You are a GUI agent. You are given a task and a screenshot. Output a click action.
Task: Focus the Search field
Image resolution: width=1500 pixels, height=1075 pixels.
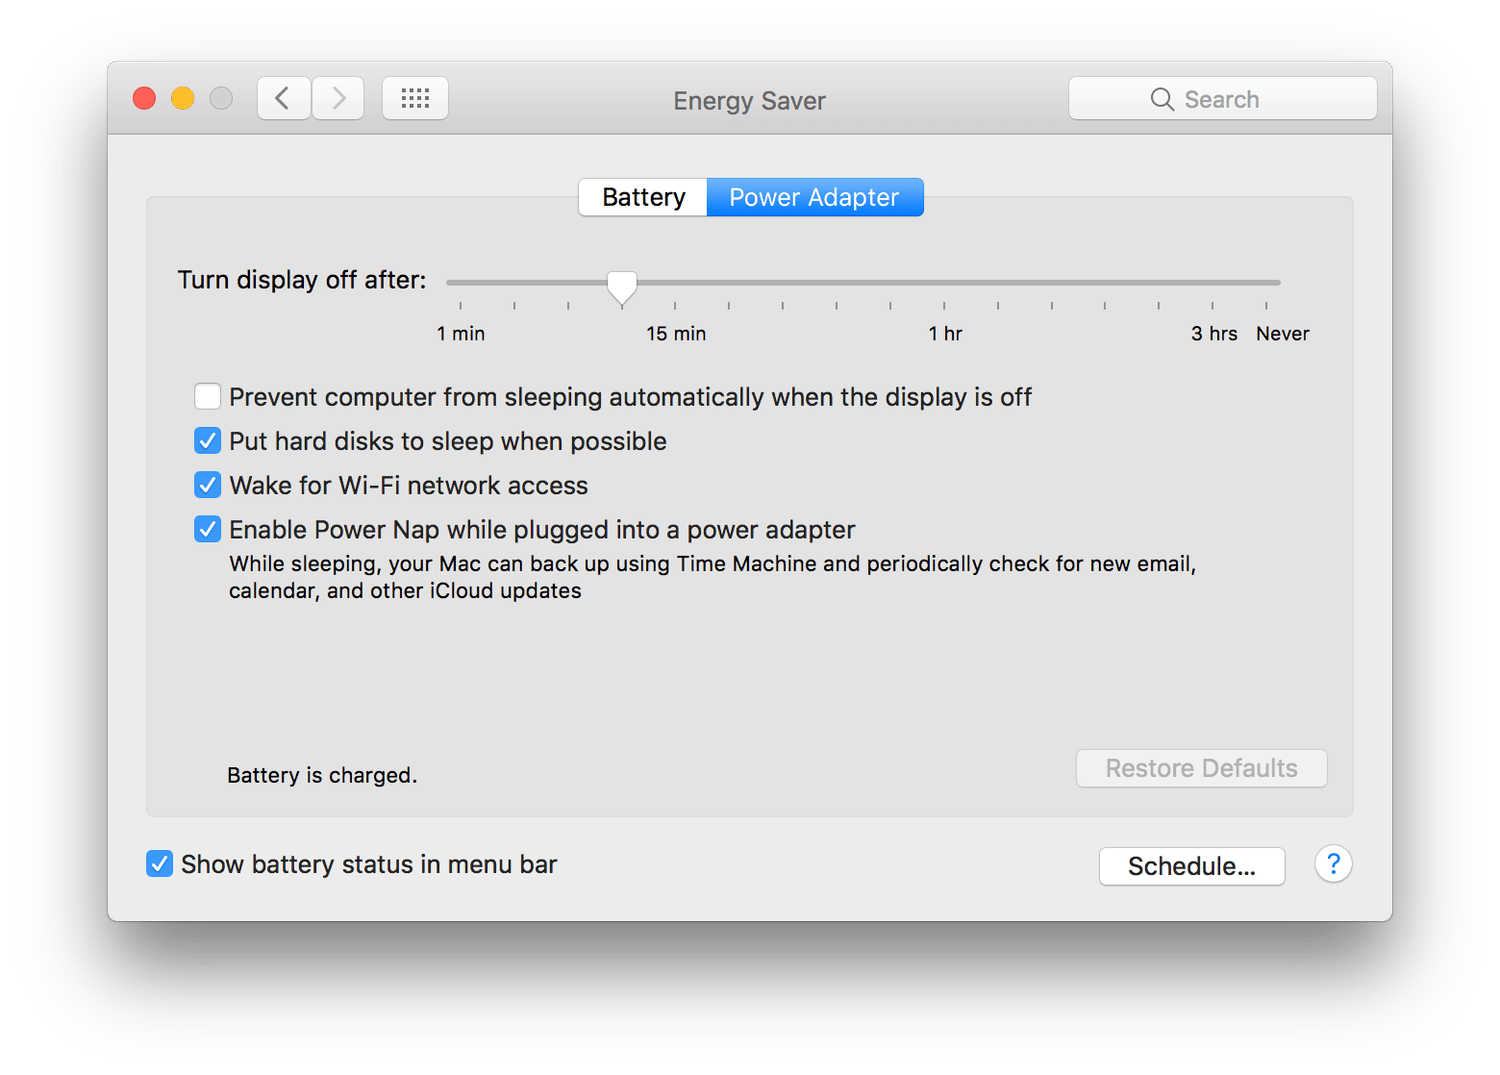tap(1223, 99)
